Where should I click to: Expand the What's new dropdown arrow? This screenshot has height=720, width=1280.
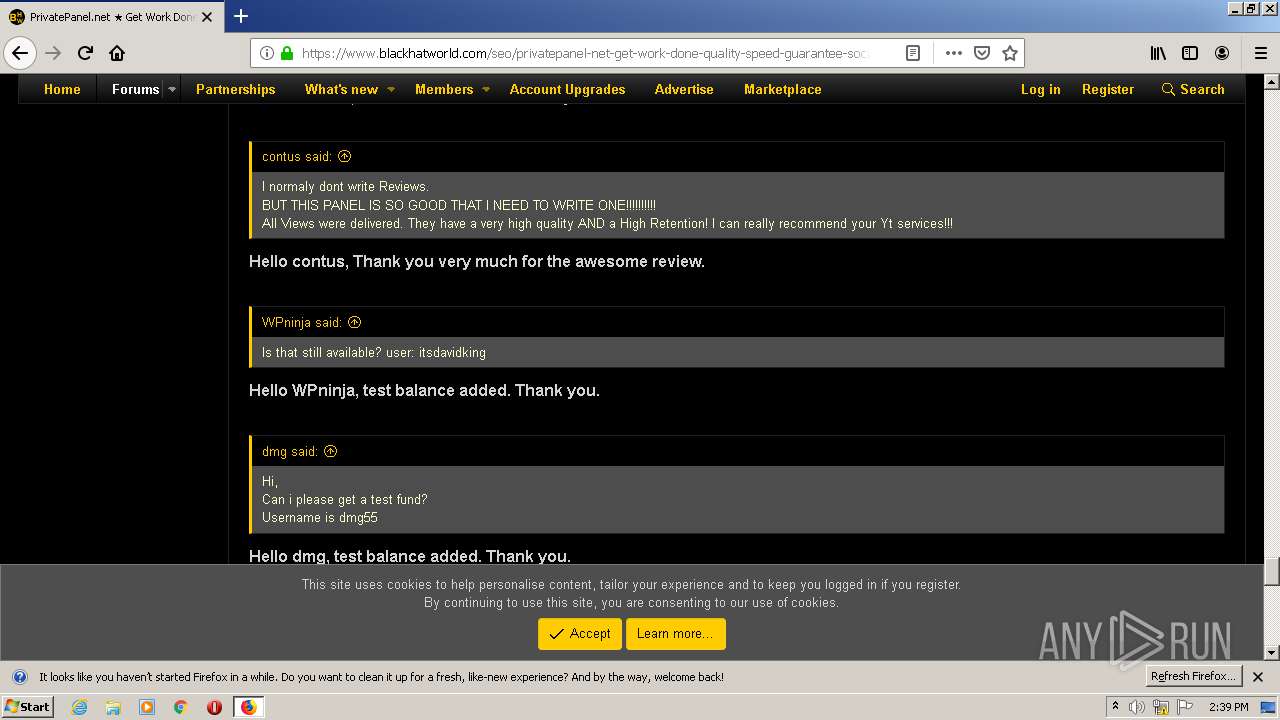391,89
